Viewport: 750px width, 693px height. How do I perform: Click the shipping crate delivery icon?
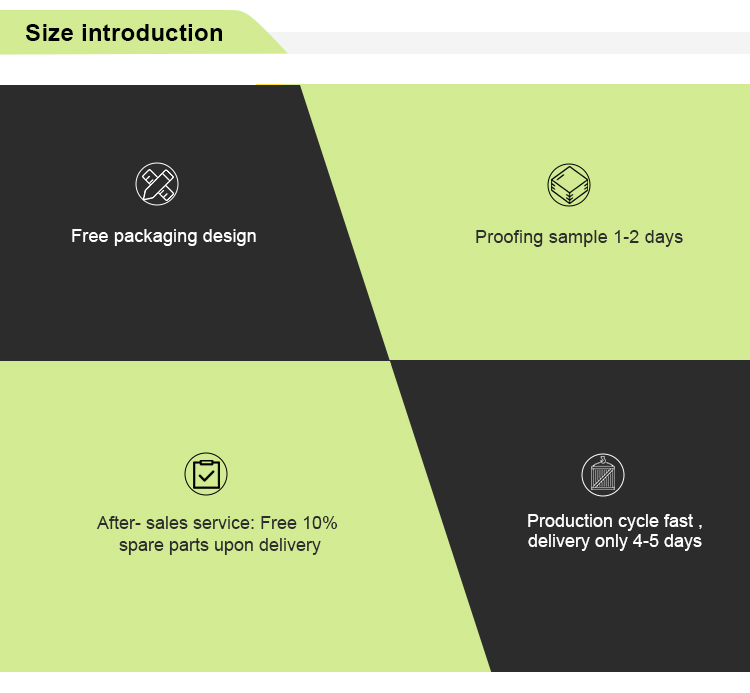[603, 474]
